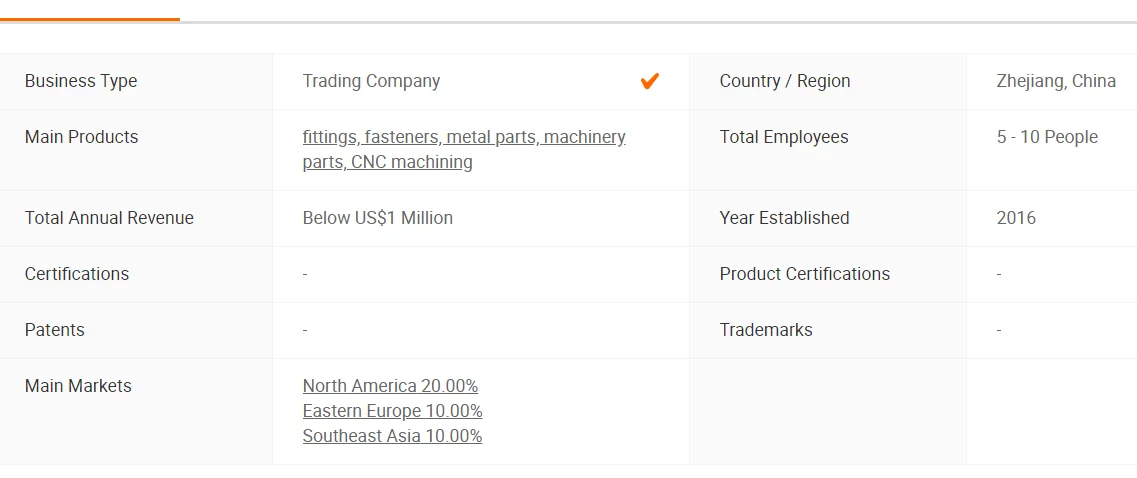1137x478 pixels.
Task: Click the "Zhejiang, China" region value
Action: point(1056,81)
